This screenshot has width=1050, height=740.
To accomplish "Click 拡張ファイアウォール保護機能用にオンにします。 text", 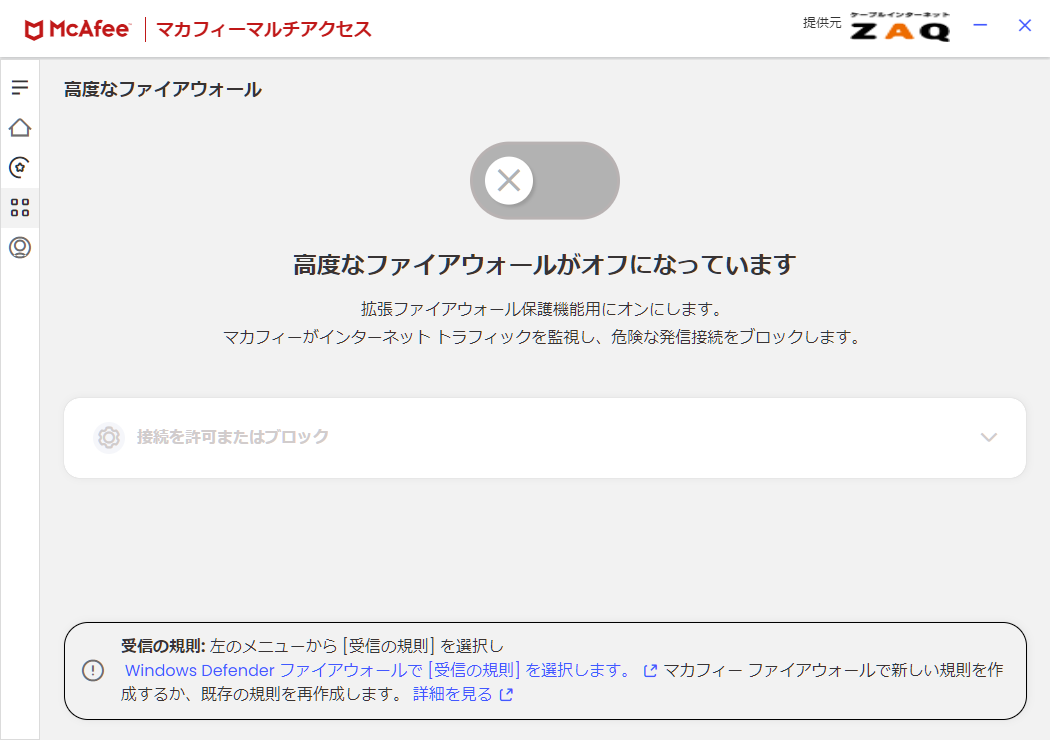I will [543, 309].
